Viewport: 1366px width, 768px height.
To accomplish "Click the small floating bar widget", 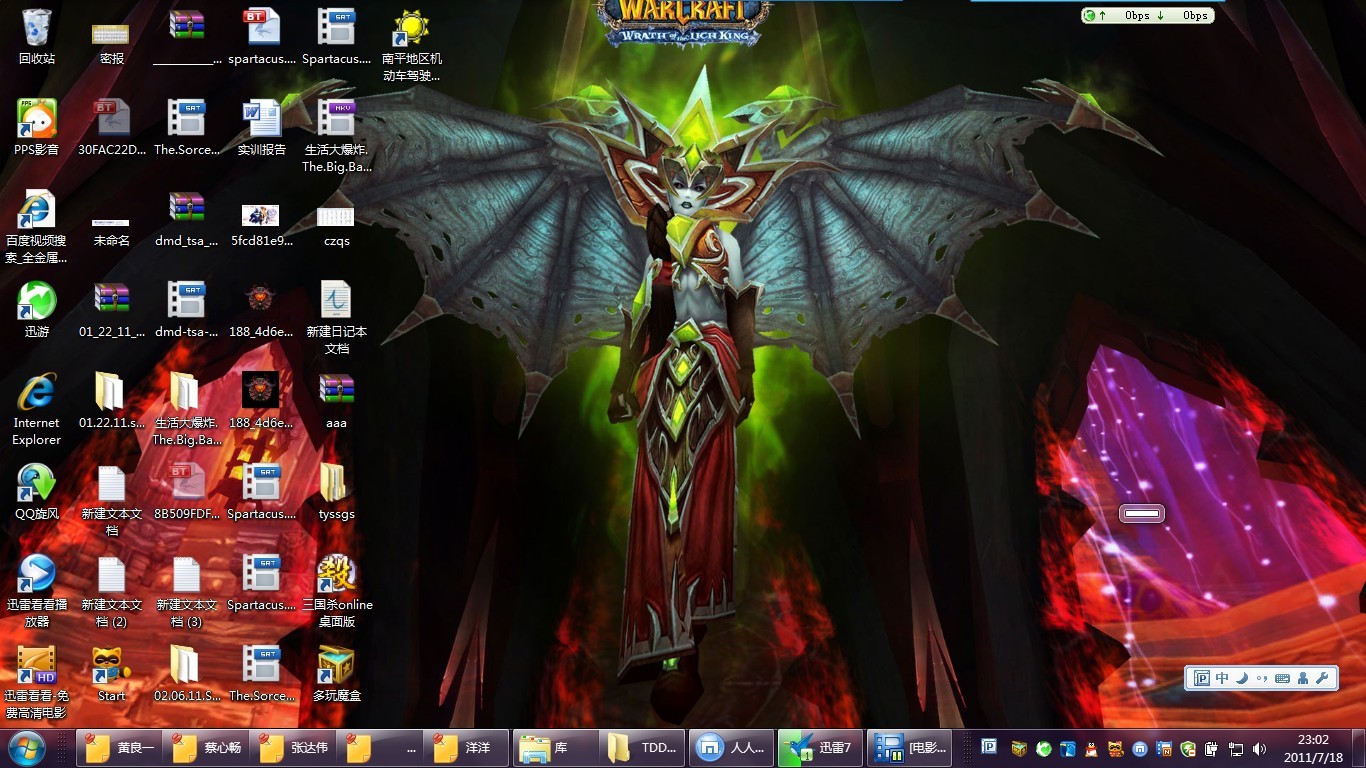I will pyautogui.click(x=1141, y=513).
